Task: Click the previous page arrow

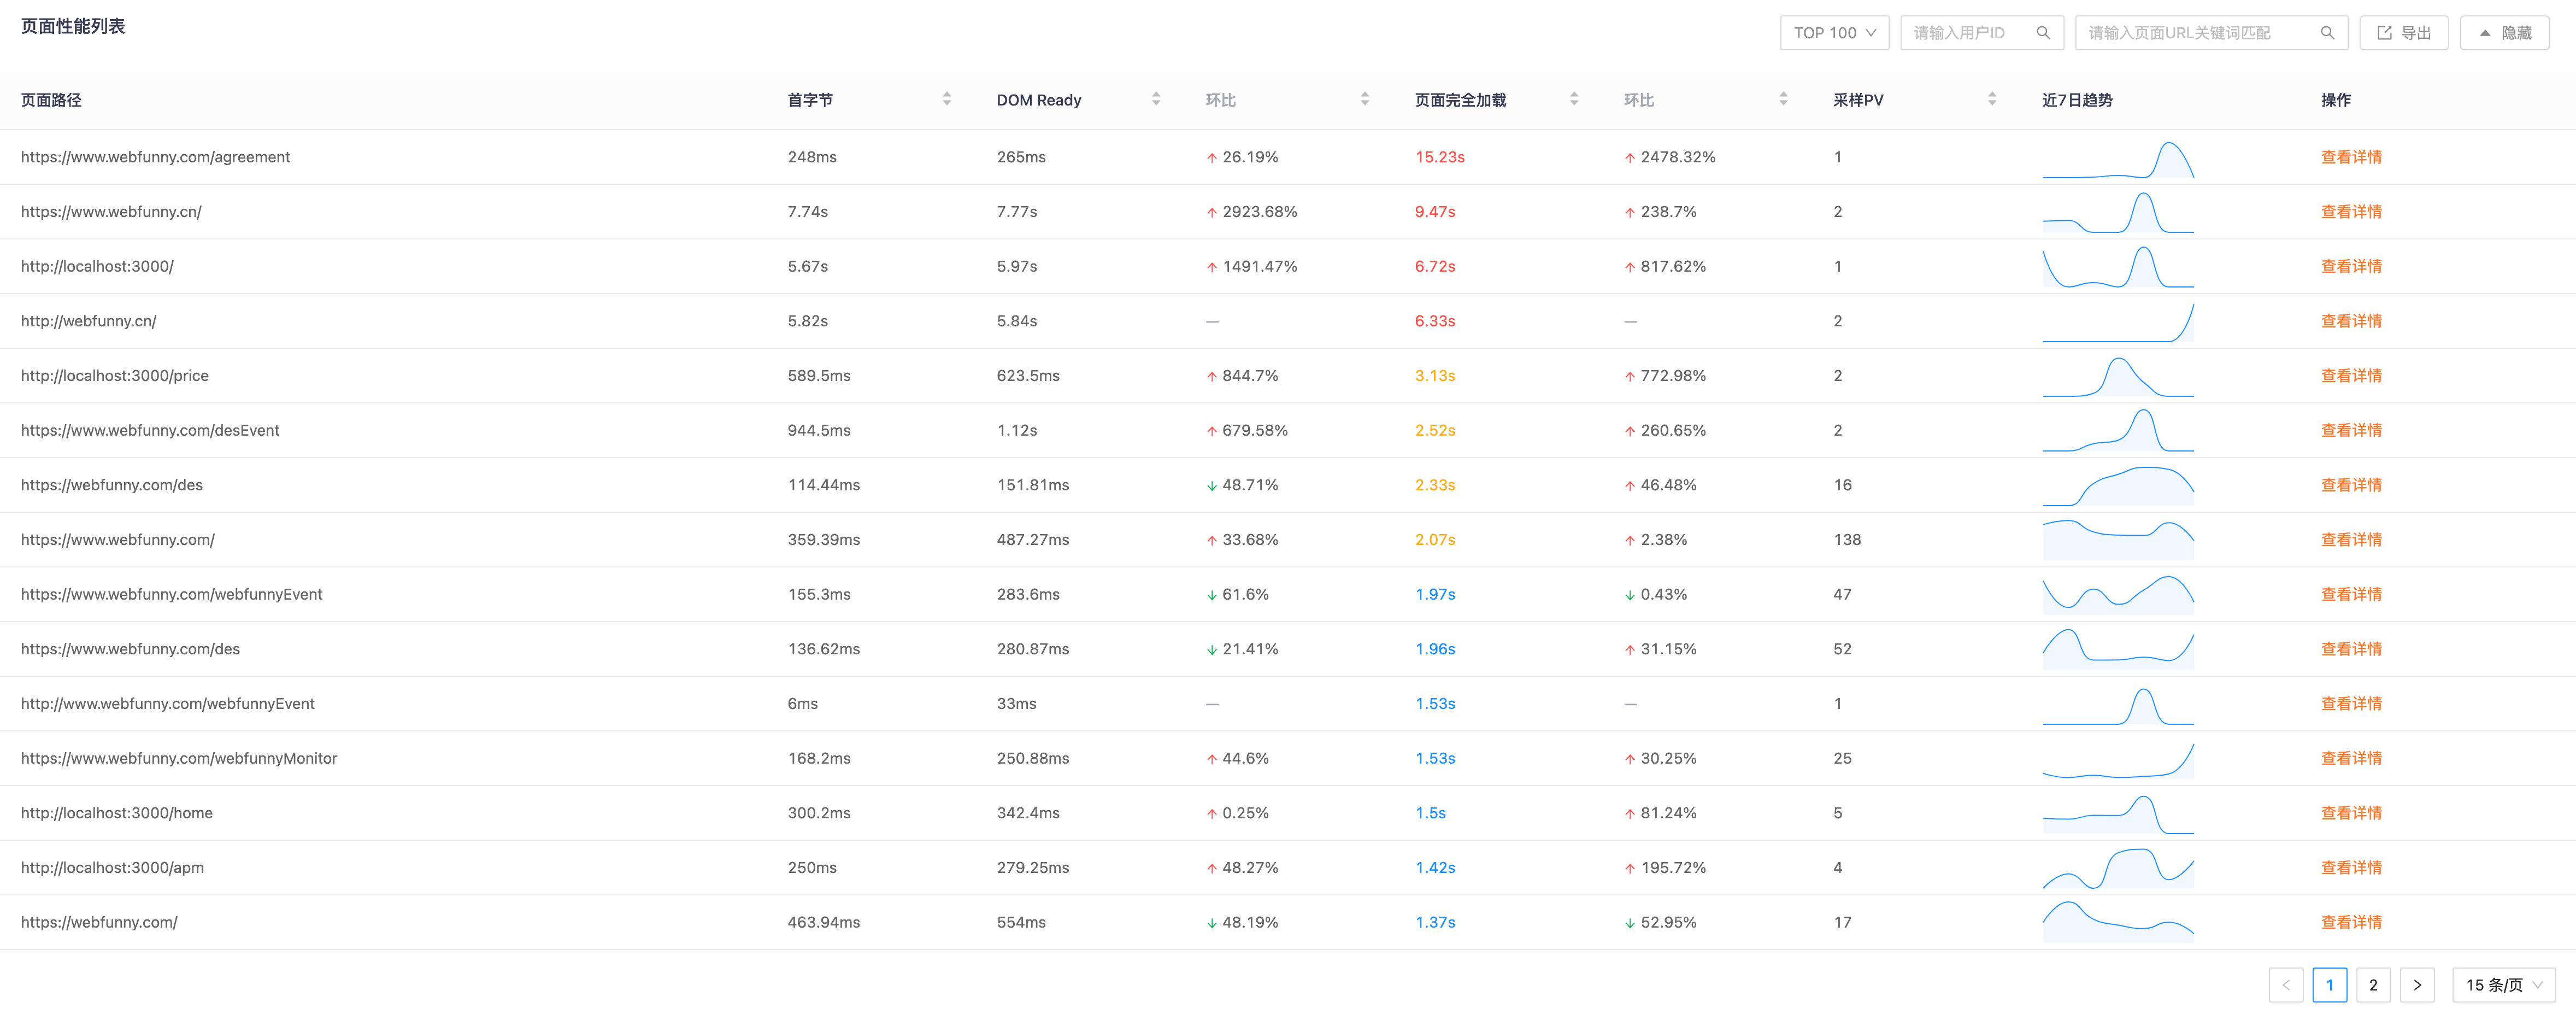Action: click(2285, 985)
